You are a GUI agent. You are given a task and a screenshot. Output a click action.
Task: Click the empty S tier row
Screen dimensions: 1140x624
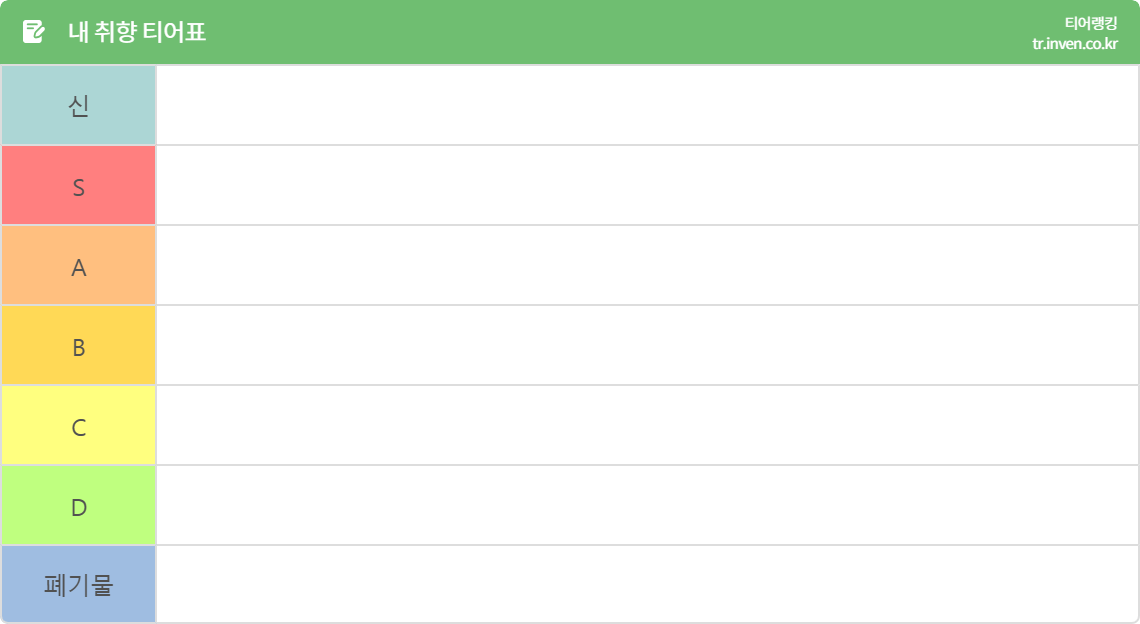[x=647, y=185]
